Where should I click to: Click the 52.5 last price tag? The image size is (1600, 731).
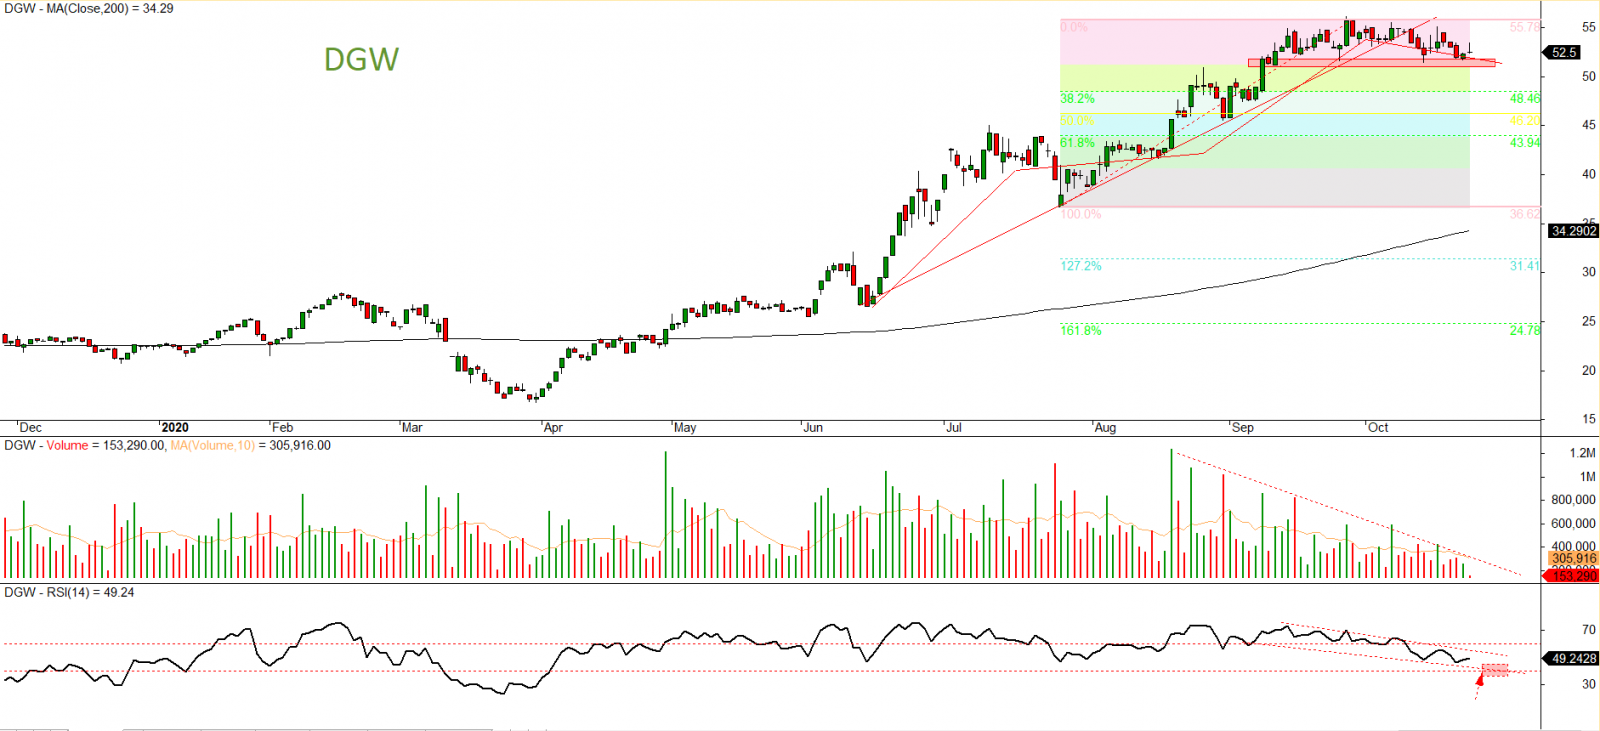pos(1564,52)
